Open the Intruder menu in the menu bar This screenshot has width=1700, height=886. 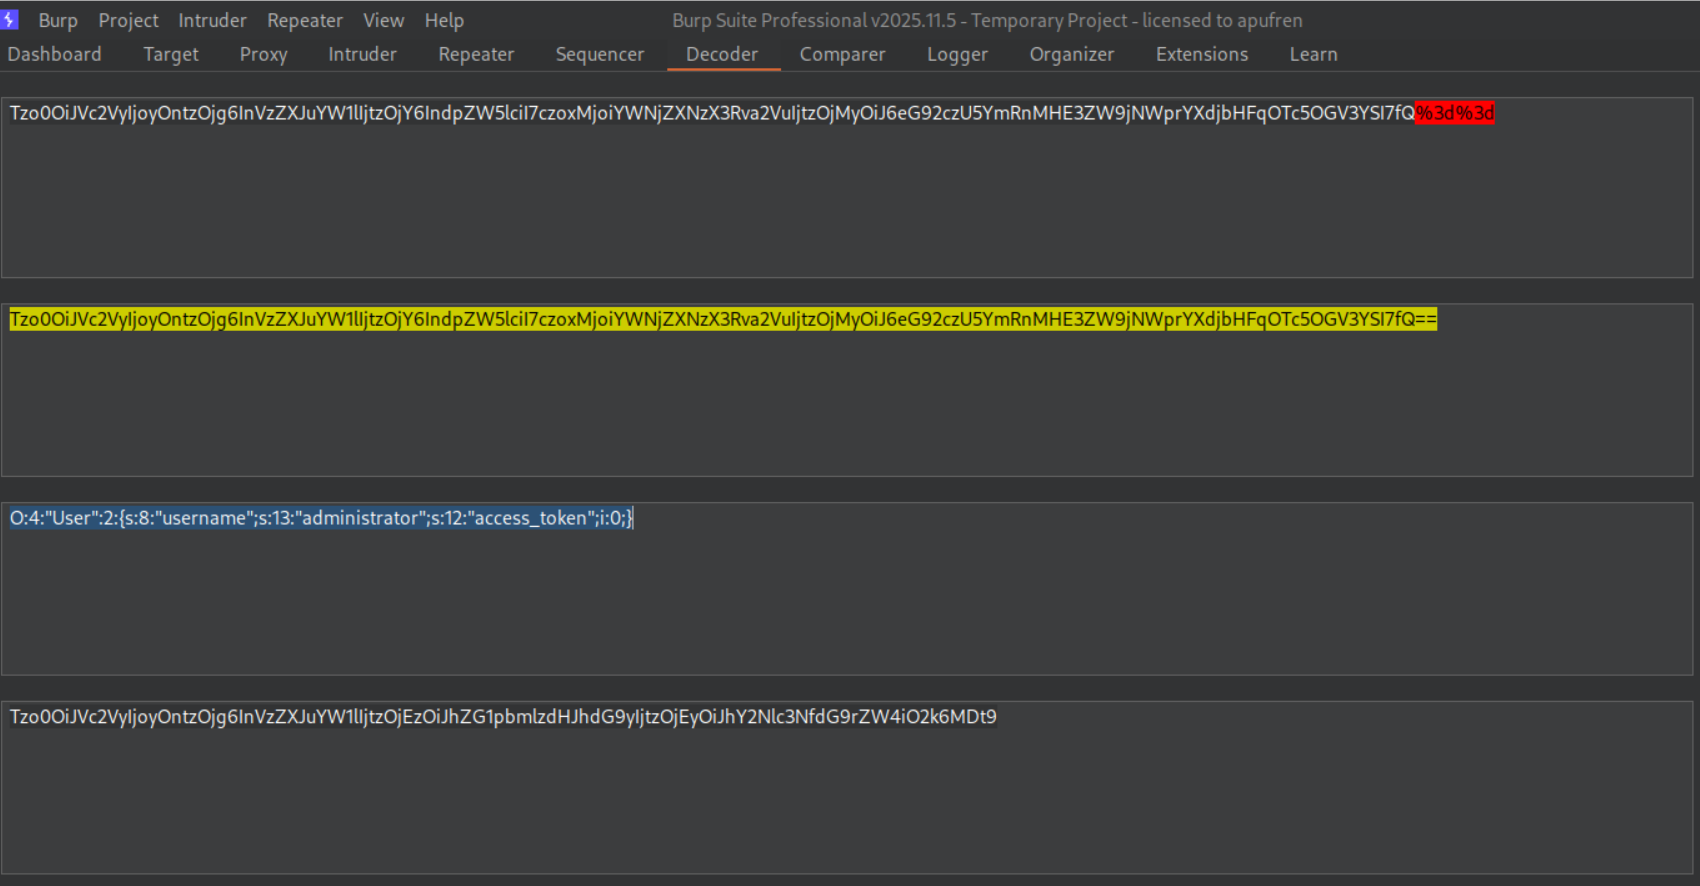pyautogui.click(x=212, y=20)
